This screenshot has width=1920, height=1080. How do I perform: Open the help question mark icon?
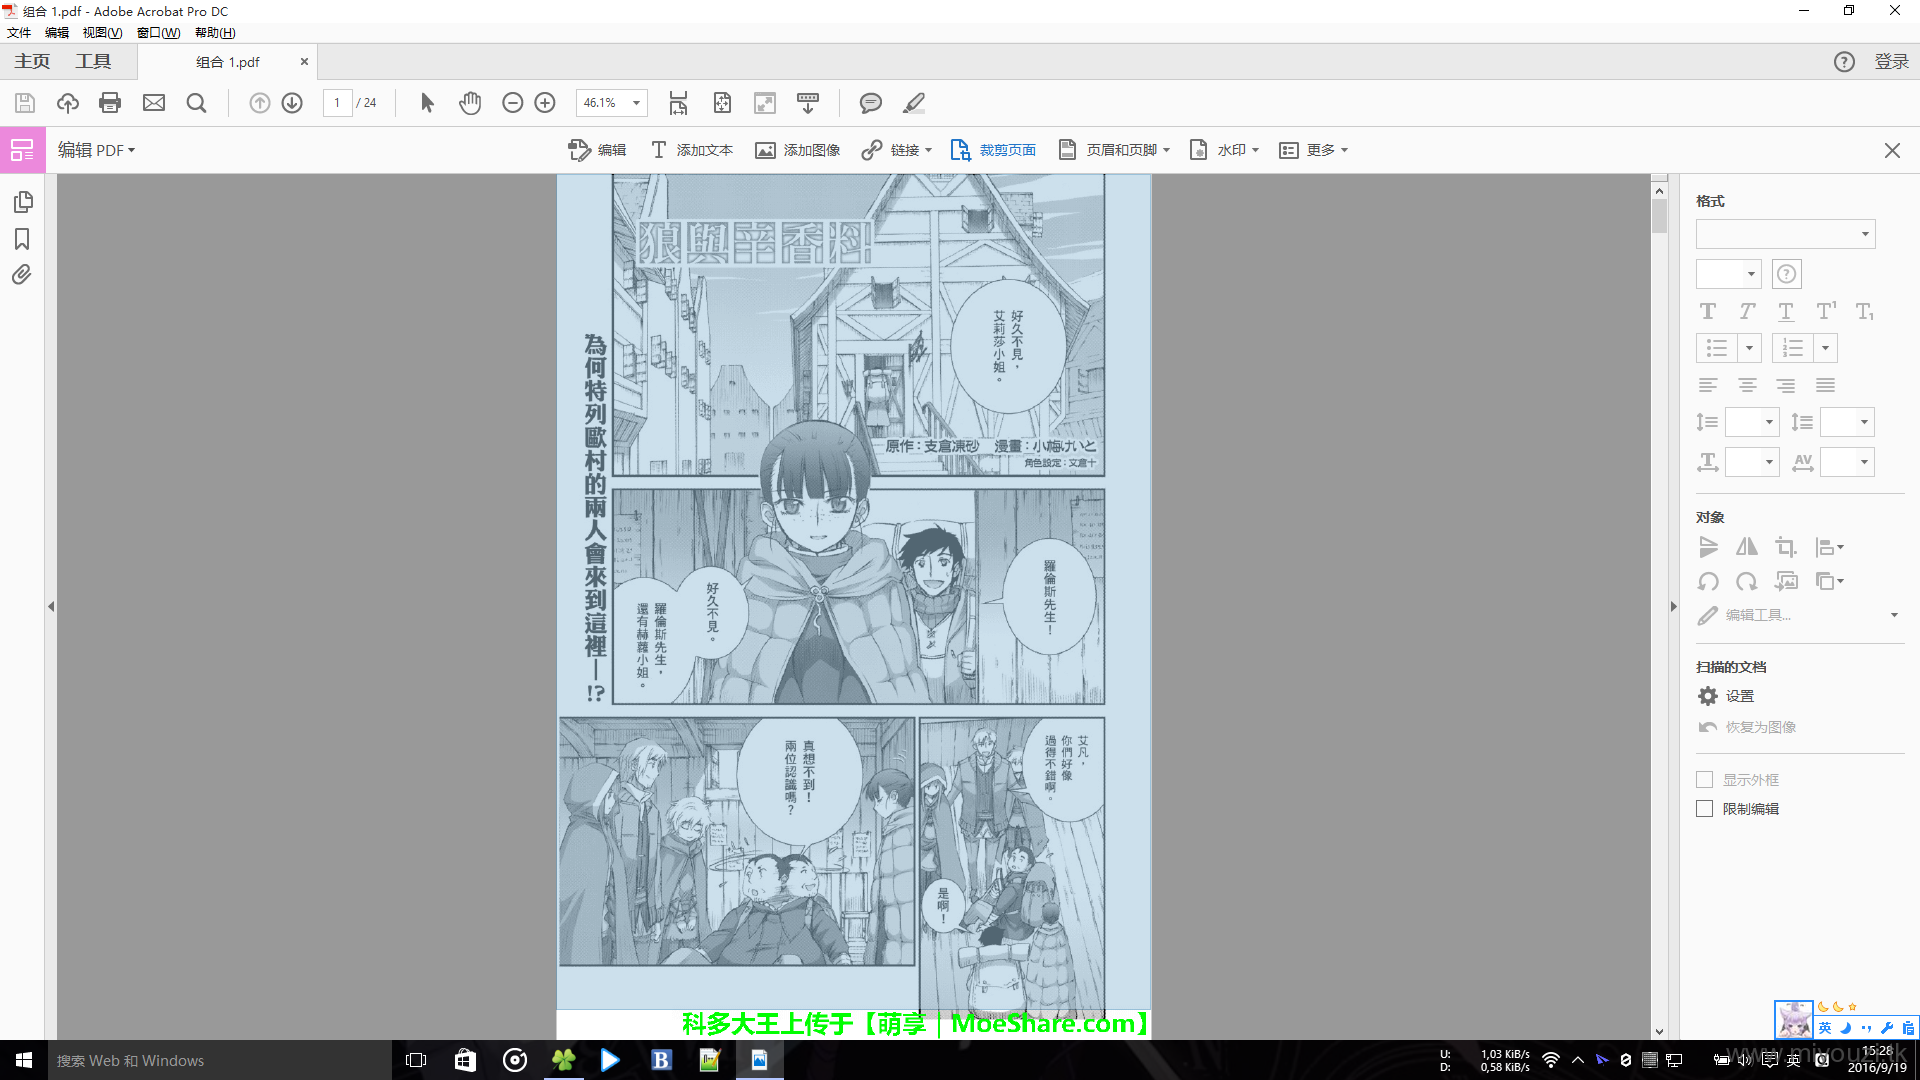(1844, 62)
